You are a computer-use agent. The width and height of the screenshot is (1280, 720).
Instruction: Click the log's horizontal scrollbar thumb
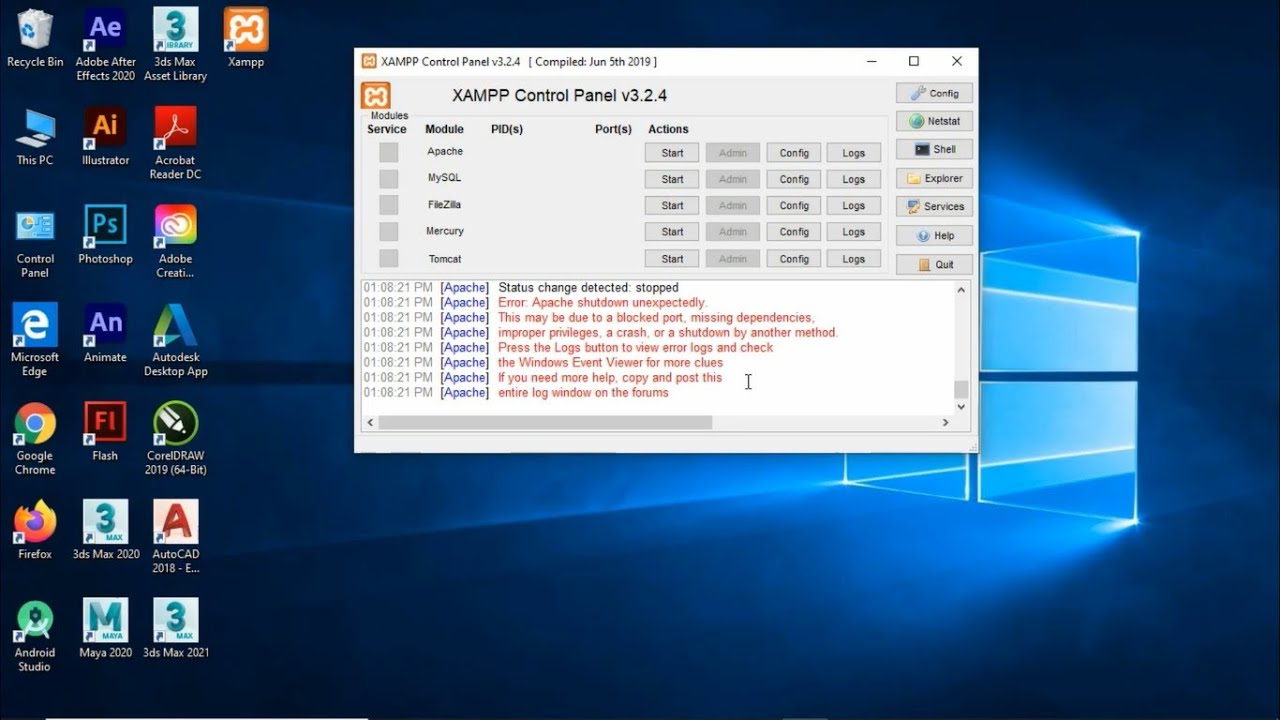545,423
